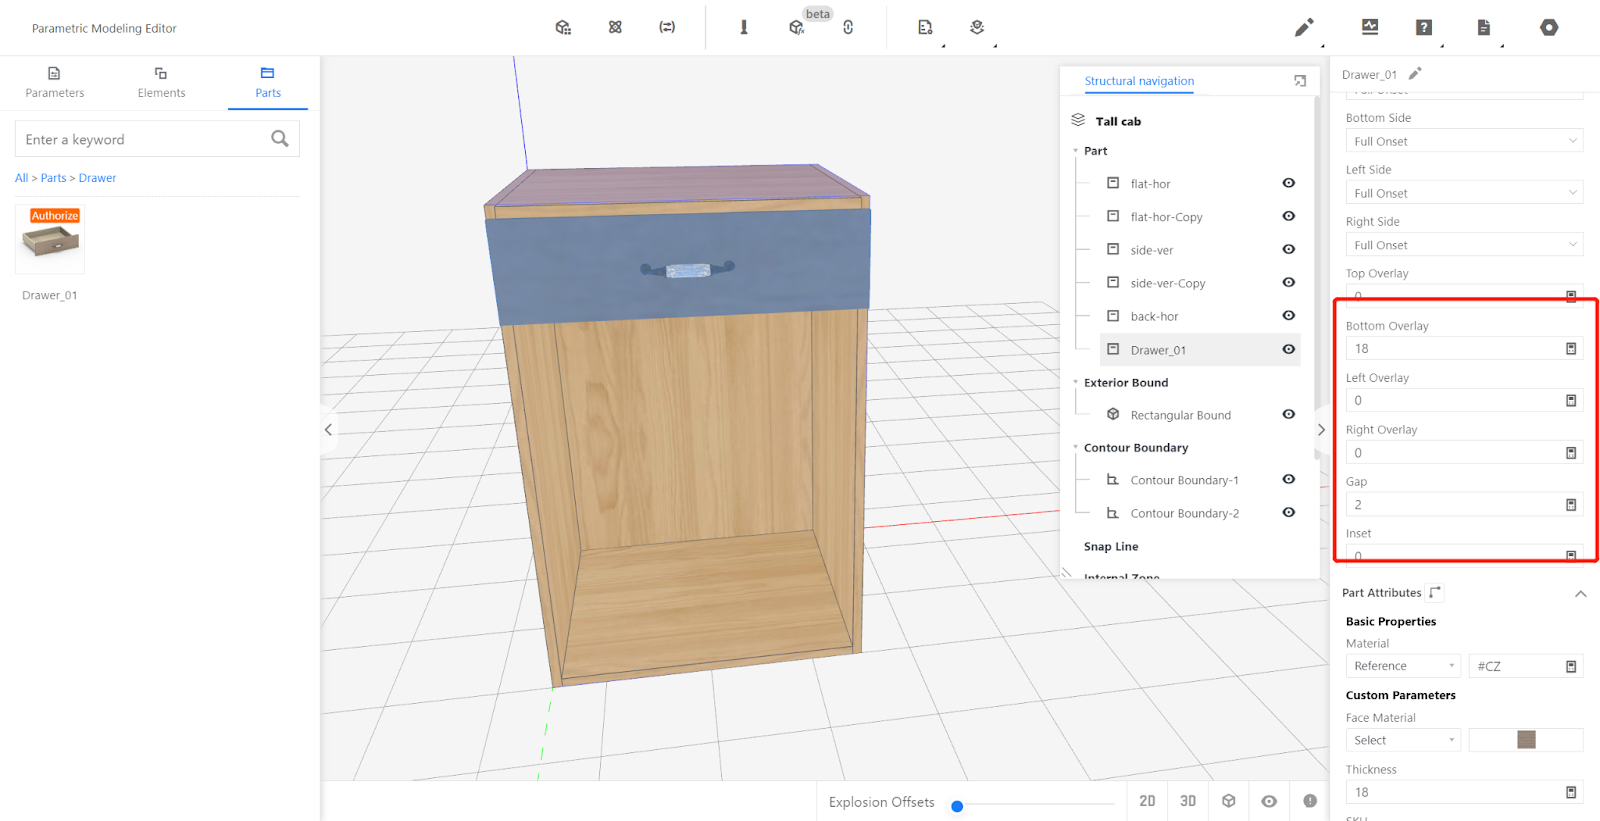This screenshot has width=1600, height=821.
Task: Click the Face Material color swatch
Action: [x=1526, y=740]
